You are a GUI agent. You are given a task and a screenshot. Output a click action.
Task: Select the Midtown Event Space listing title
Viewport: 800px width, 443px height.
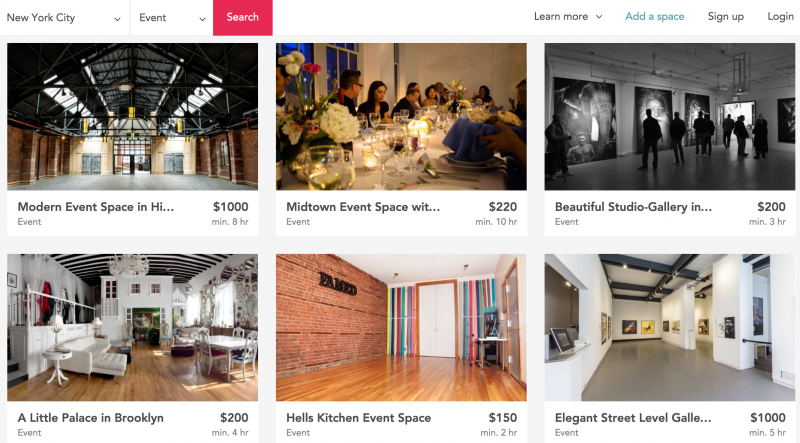363,207
